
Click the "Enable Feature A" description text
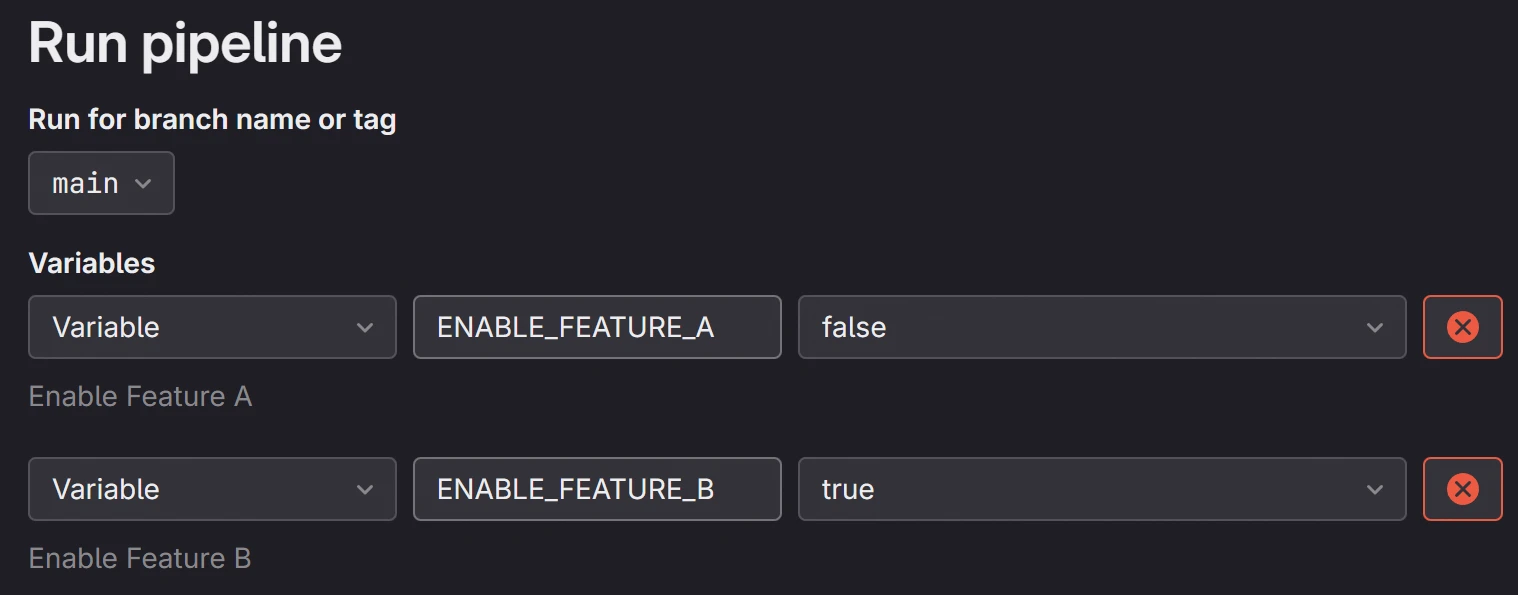[x=140, y=397]
